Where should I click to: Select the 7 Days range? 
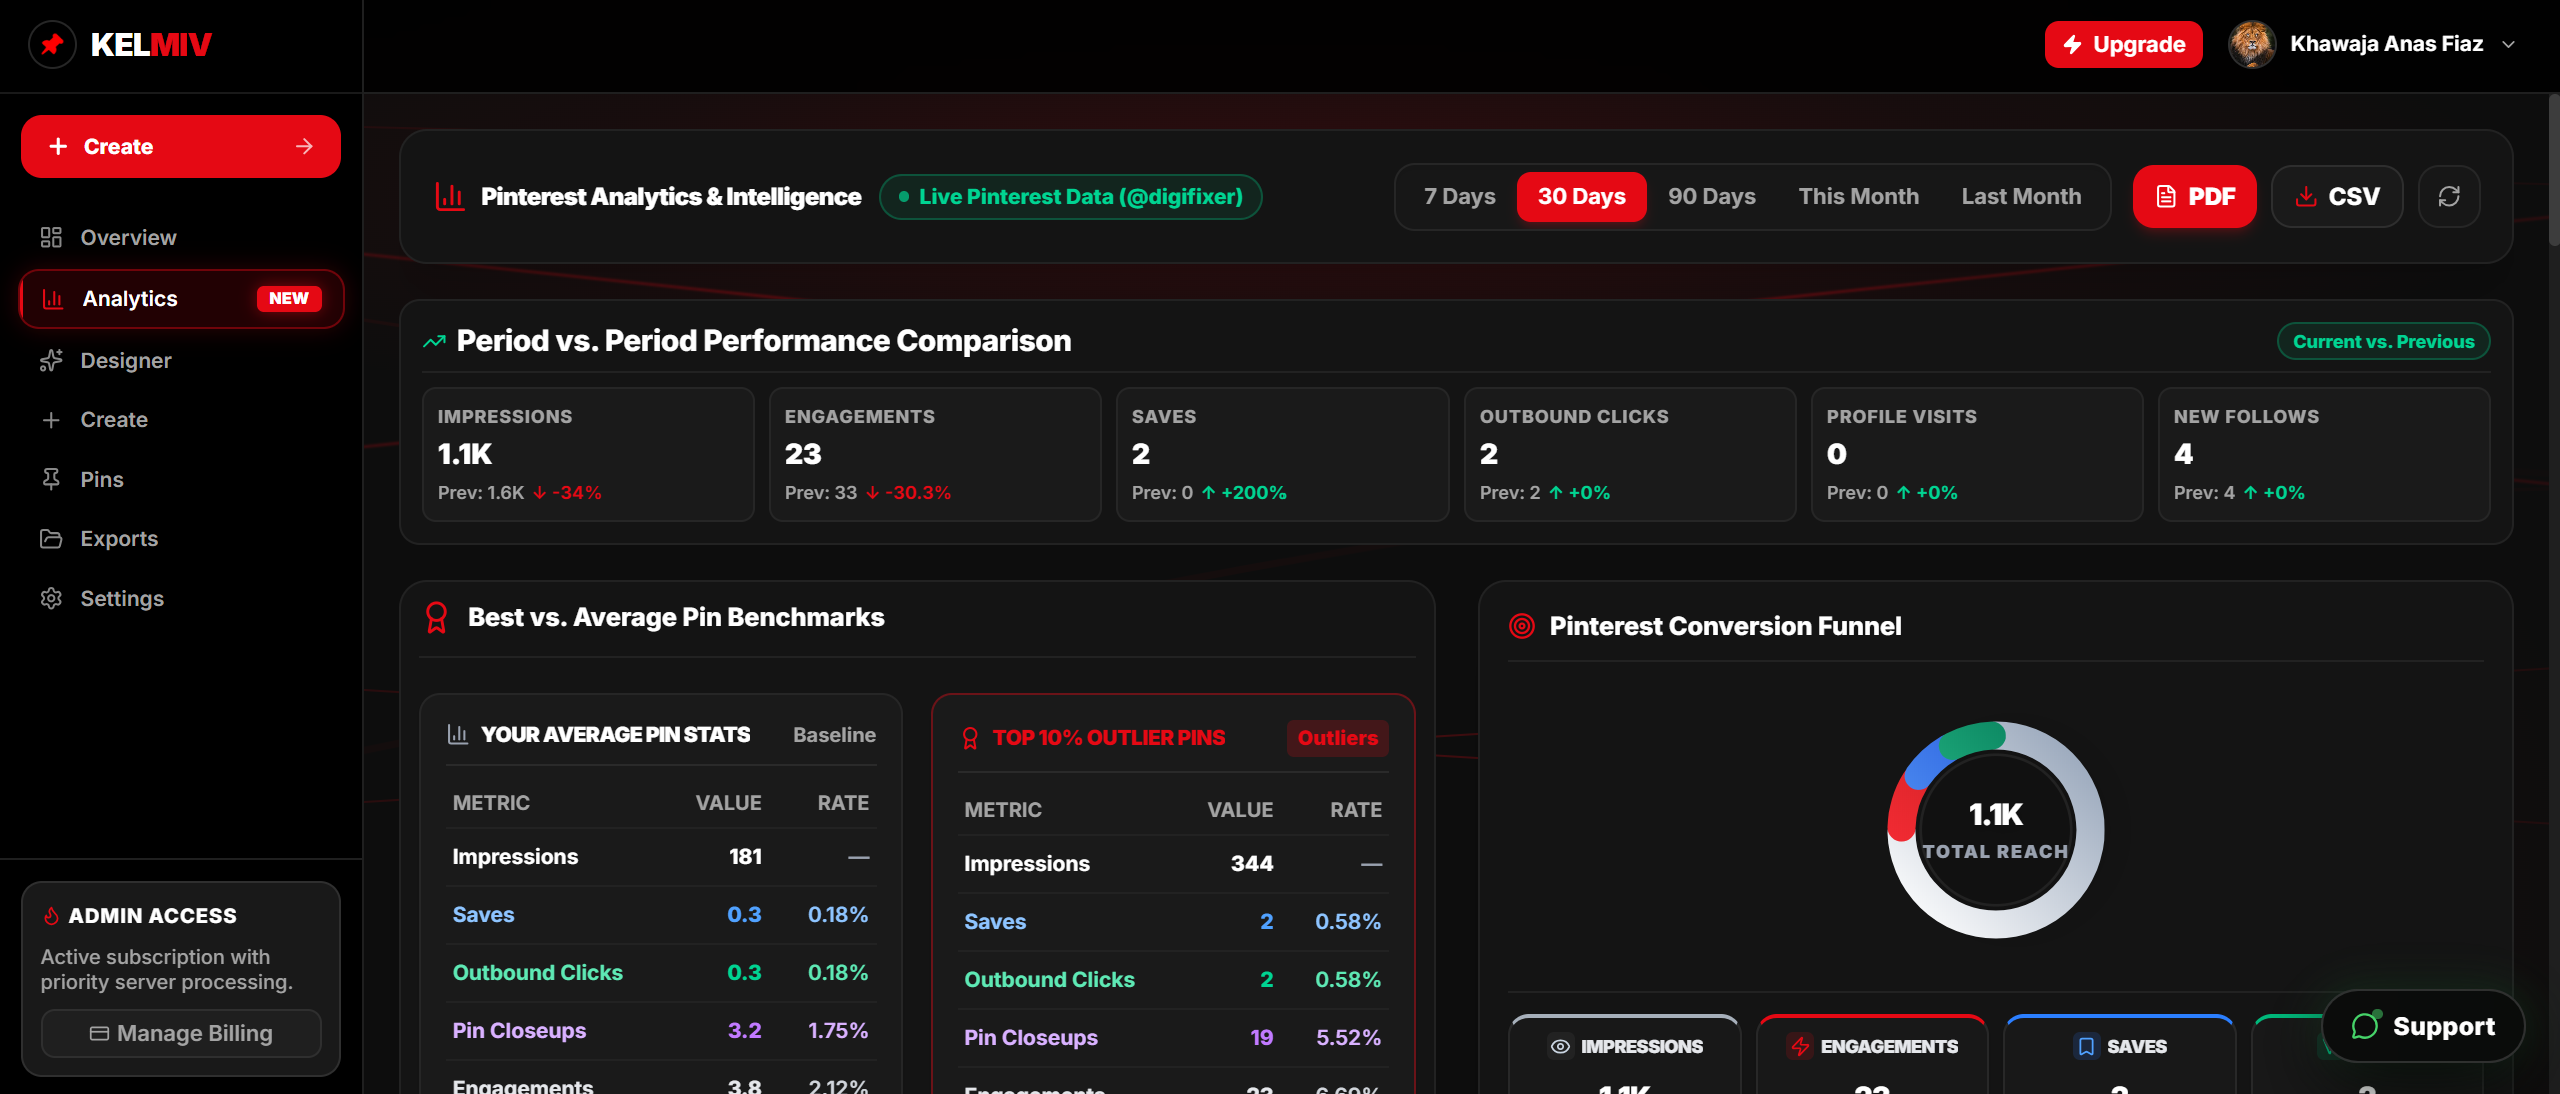pyautogui.click(x=1460, y=197)
